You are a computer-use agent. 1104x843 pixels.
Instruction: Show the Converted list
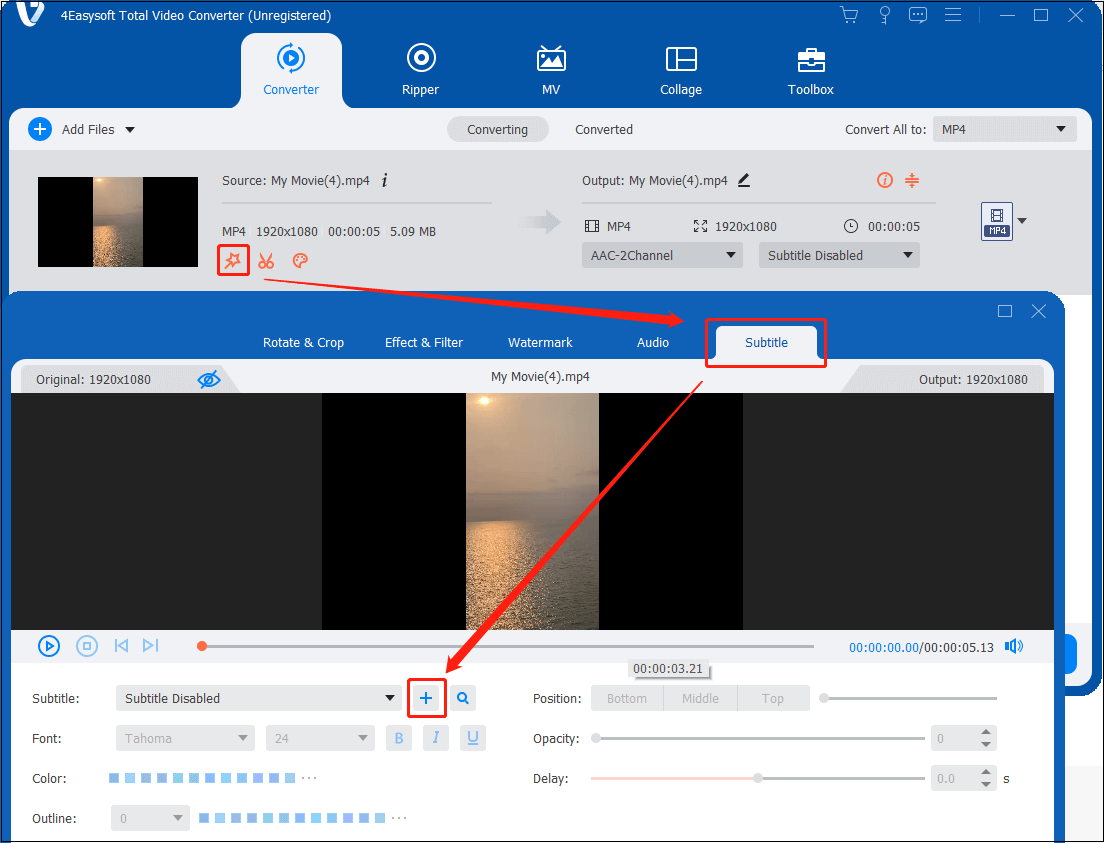tap(603, 130)
